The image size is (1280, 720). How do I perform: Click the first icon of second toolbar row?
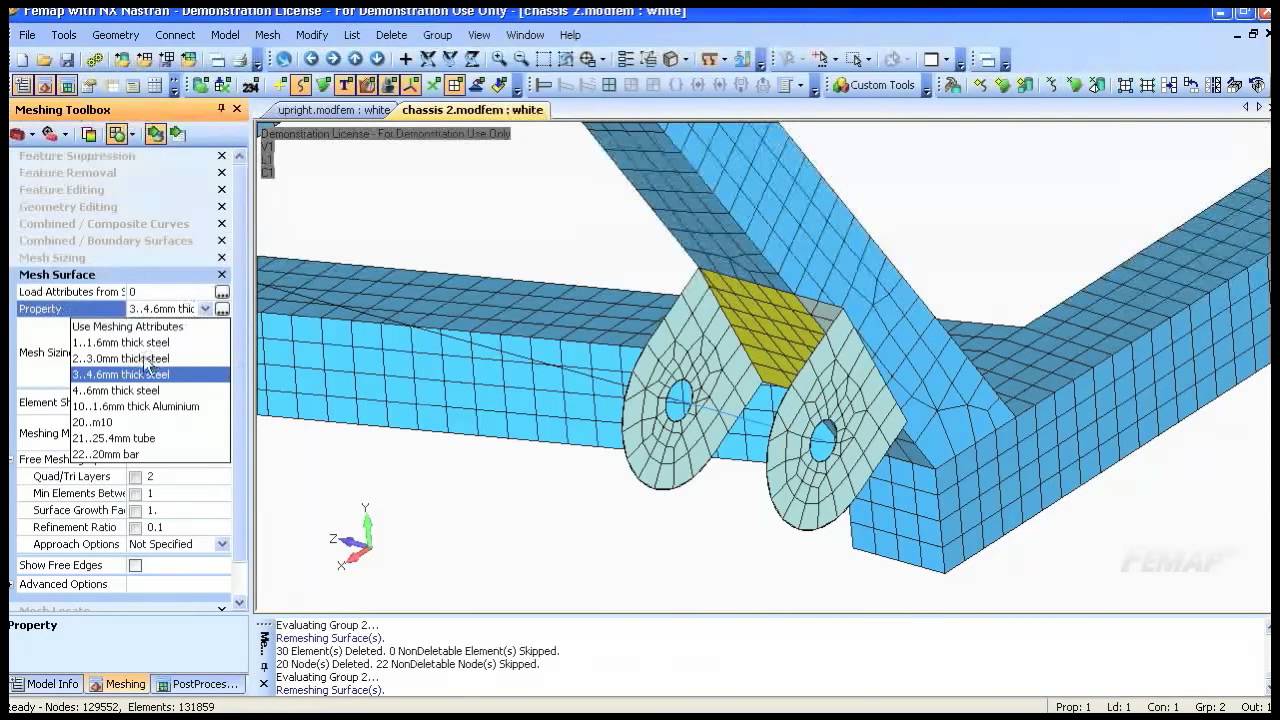click(23, 86)
